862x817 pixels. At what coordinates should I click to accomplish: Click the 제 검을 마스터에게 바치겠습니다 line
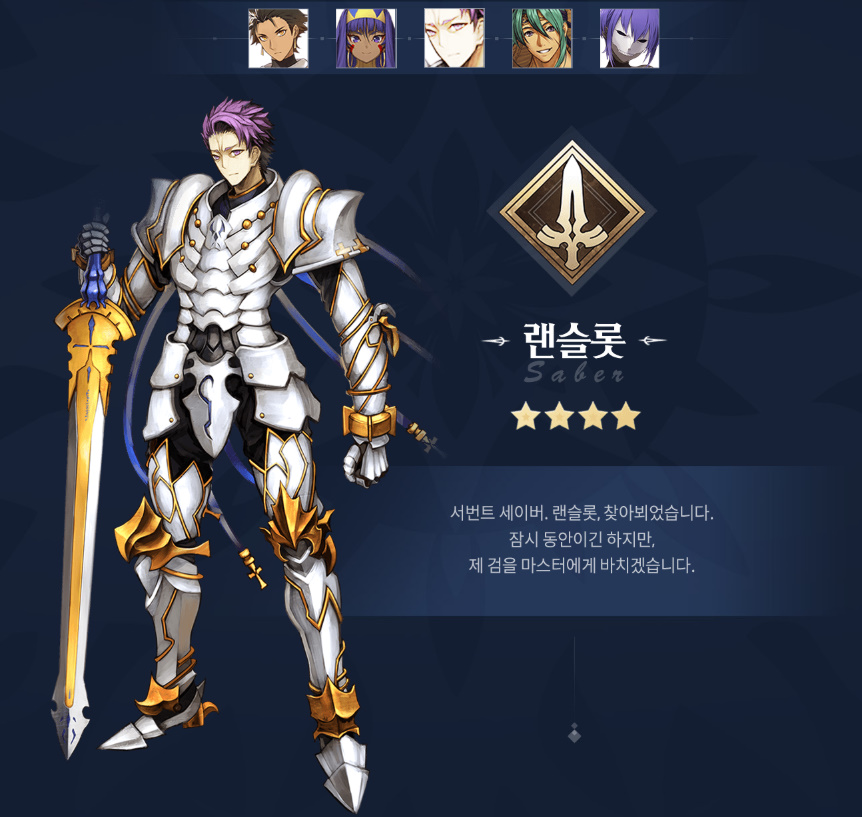coord(582,565)
